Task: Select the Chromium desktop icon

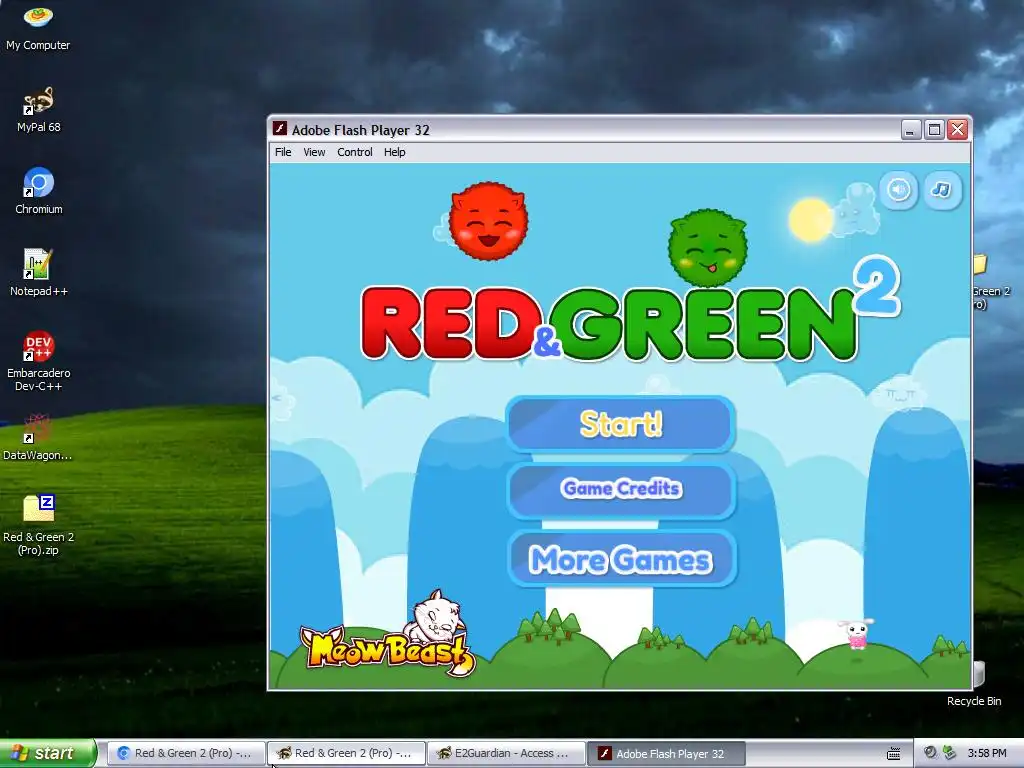Action: [39, 191]
